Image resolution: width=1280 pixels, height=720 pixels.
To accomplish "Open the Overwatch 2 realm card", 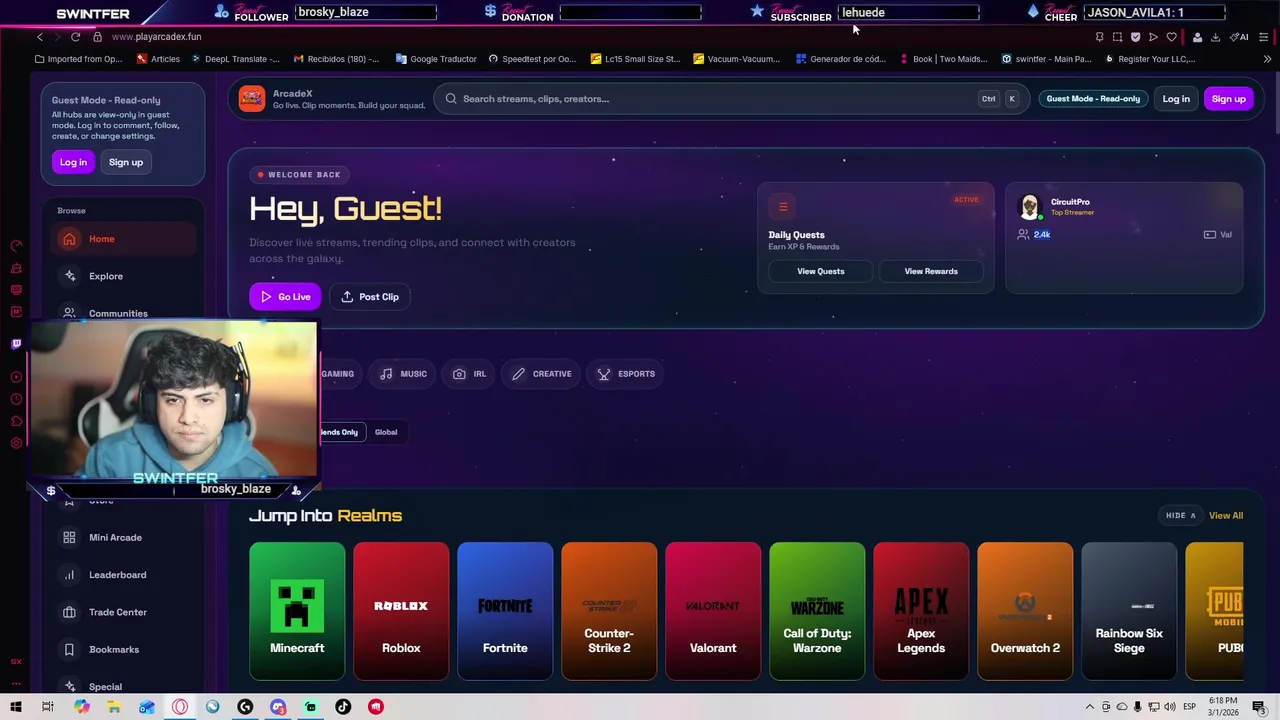I will (x=1025, y=611).
